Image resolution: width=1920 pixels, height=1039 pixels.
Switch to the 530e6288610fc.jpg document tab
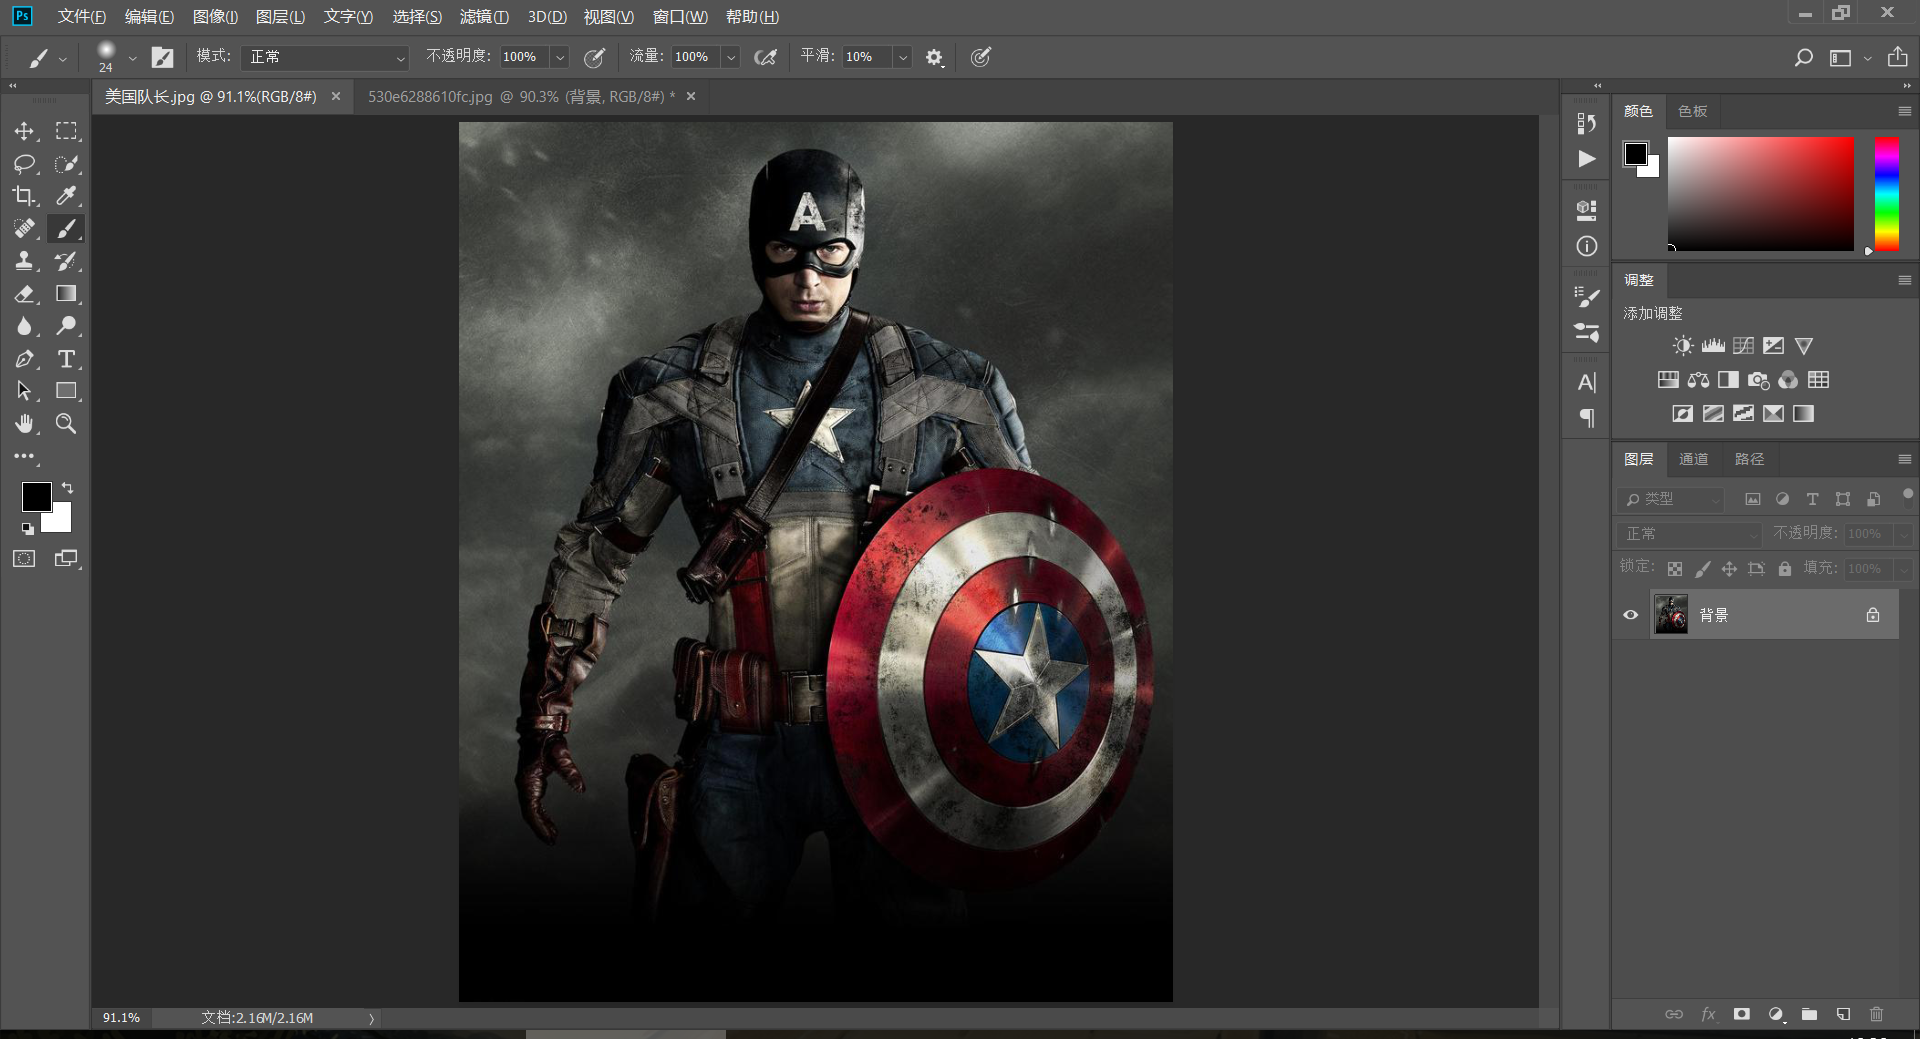521,96
